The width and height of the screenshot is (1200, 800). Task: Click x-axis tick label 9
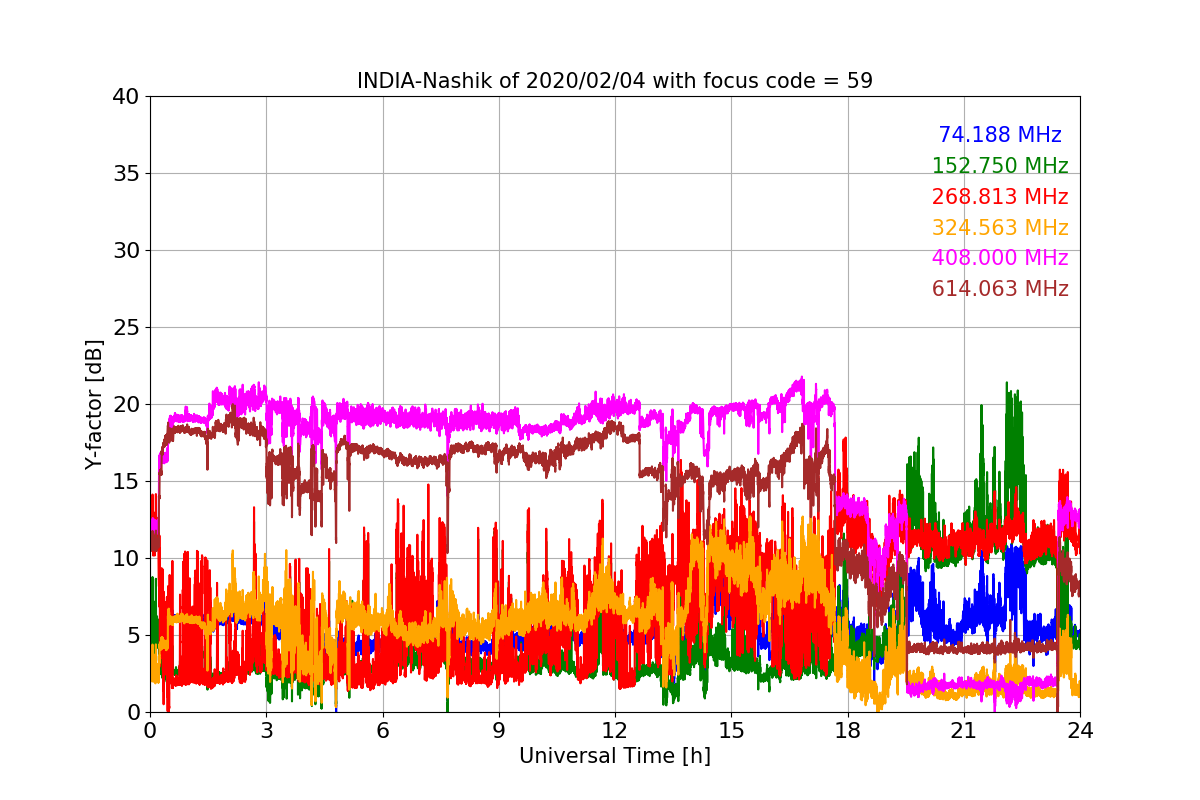(x=499, y=731)
